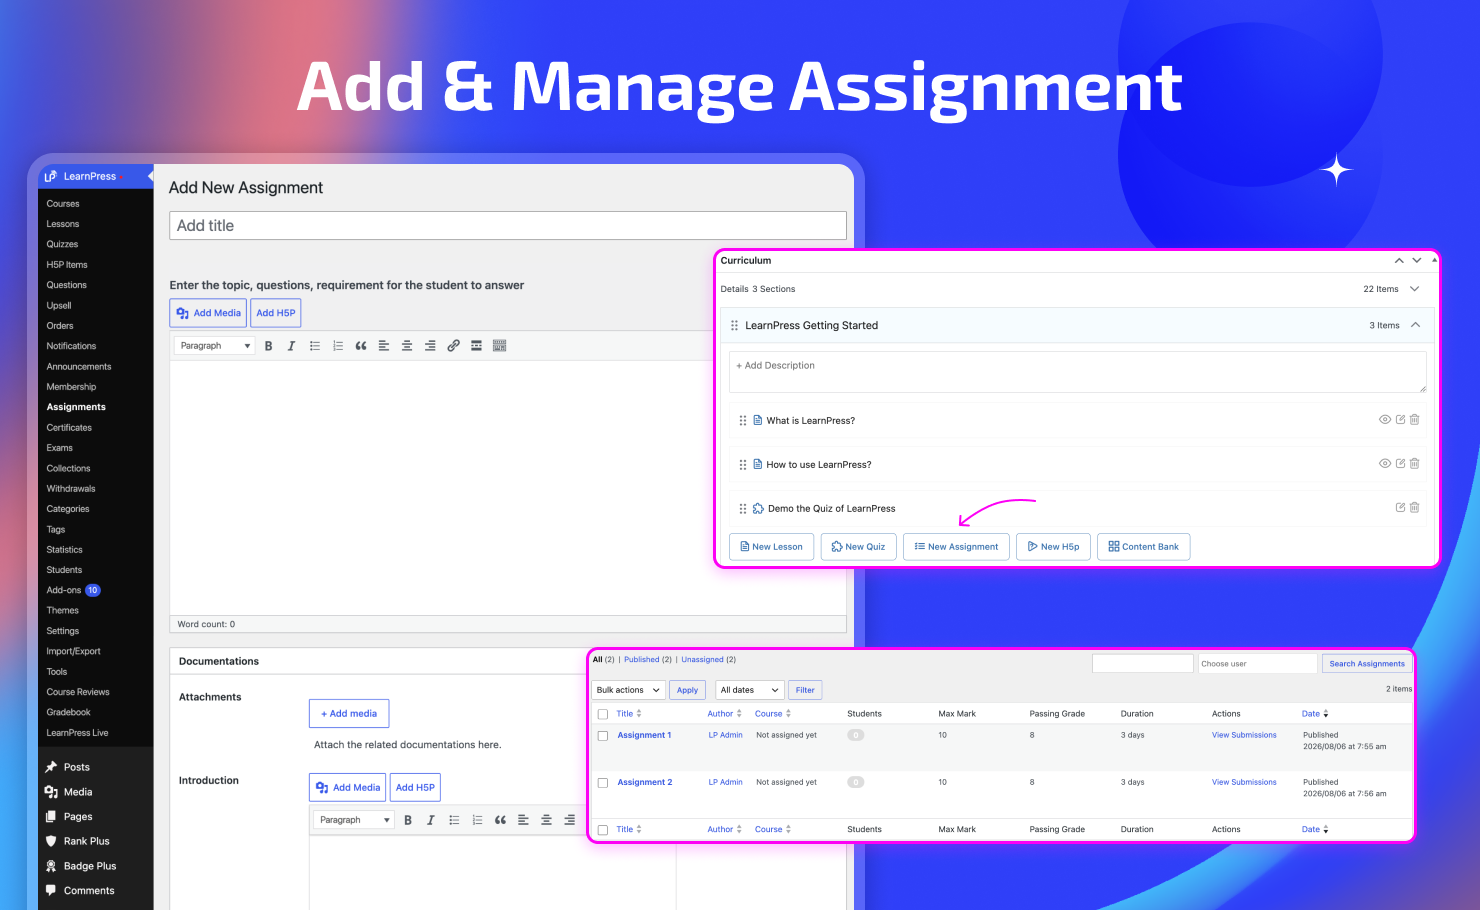Click the '+ Add Description' text area

(1078, 372)
